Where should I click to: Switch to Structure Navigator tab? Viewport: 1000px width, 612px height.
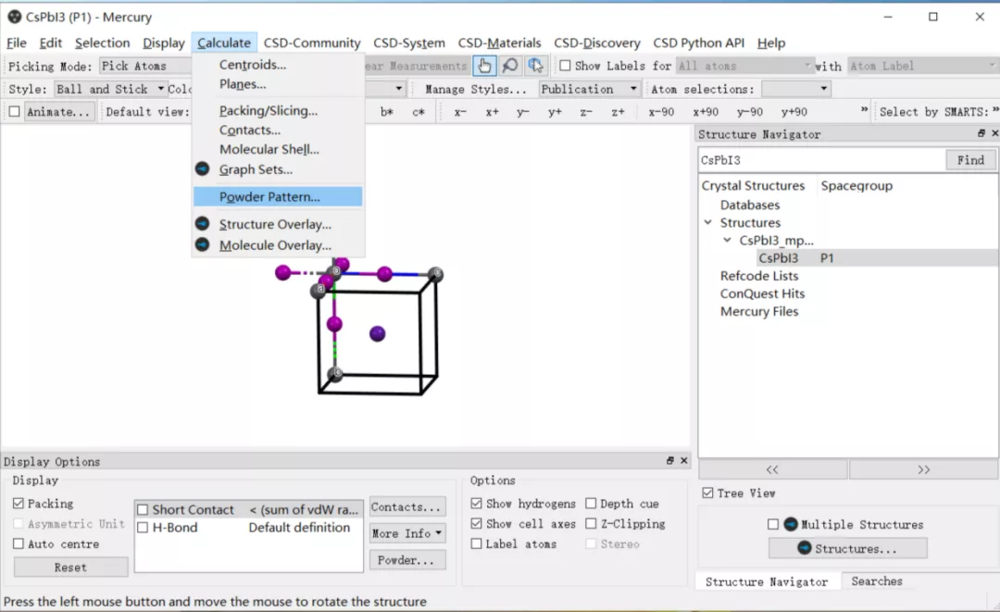pyautogui.click(x=767, y=581)
